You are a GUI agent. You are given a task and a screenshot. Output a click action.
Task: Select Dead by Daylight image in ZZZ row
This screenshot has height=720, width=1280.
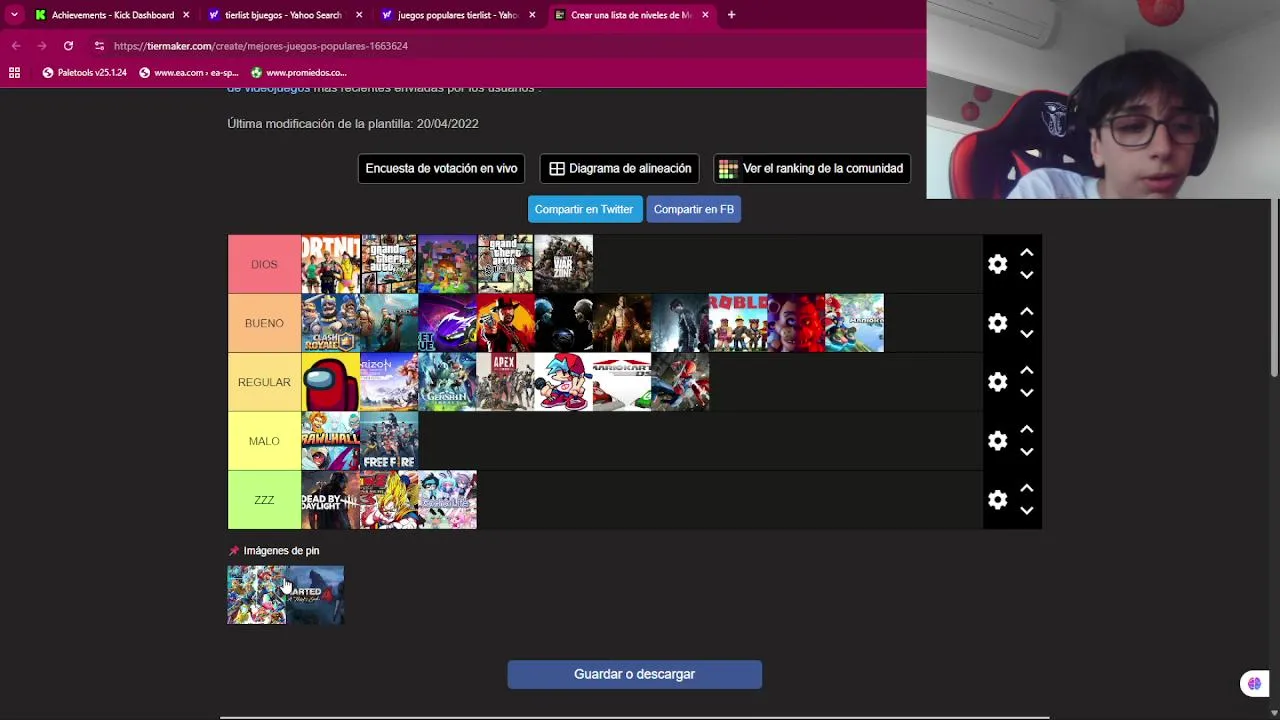(331, 500)
